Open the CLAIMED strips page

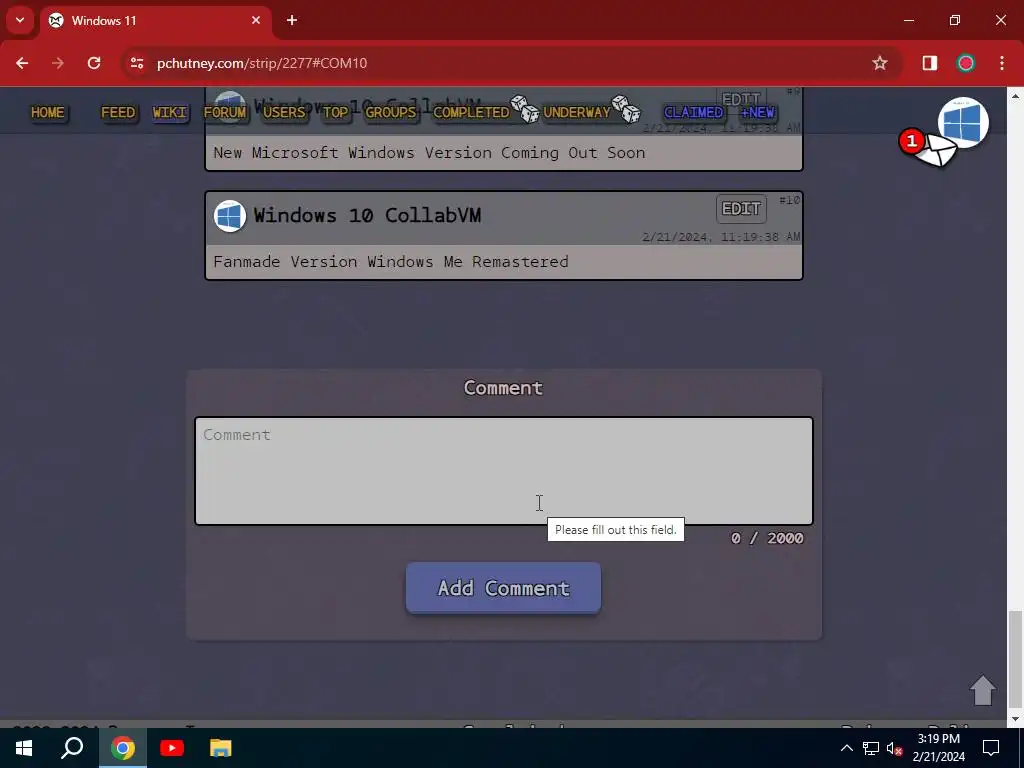tap(694, 112)
